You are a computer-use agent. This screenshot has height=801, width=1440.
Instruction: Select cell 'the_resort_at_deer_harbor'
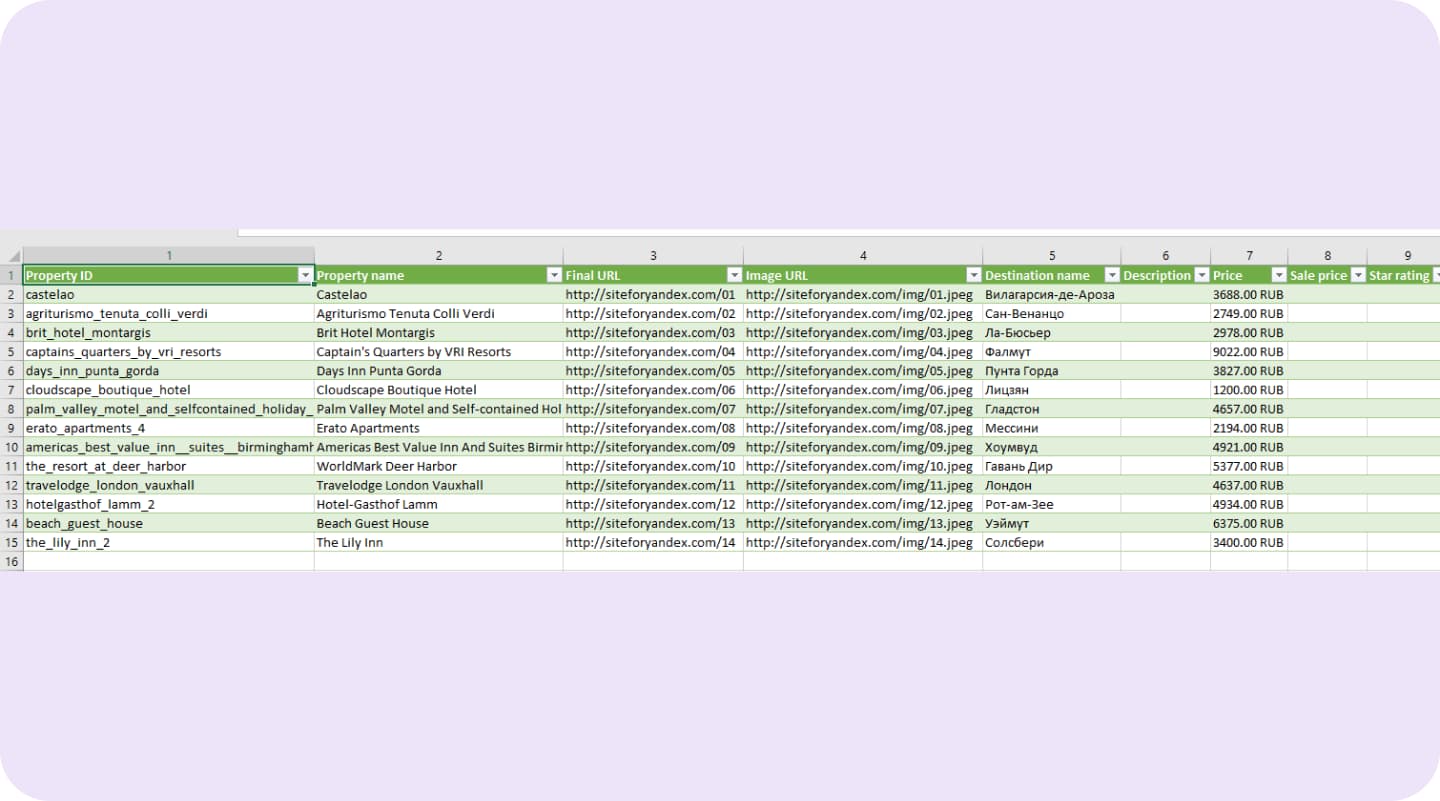(x=168, y=466)
